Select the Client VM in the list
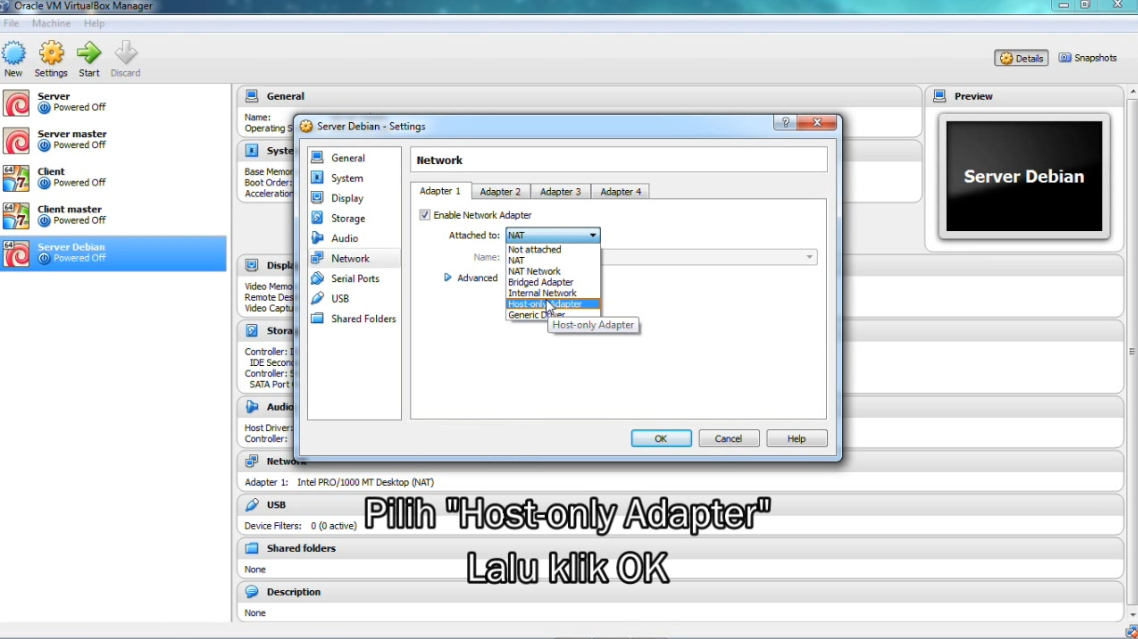The image size is (1138, 639). (x=113, y=177)
